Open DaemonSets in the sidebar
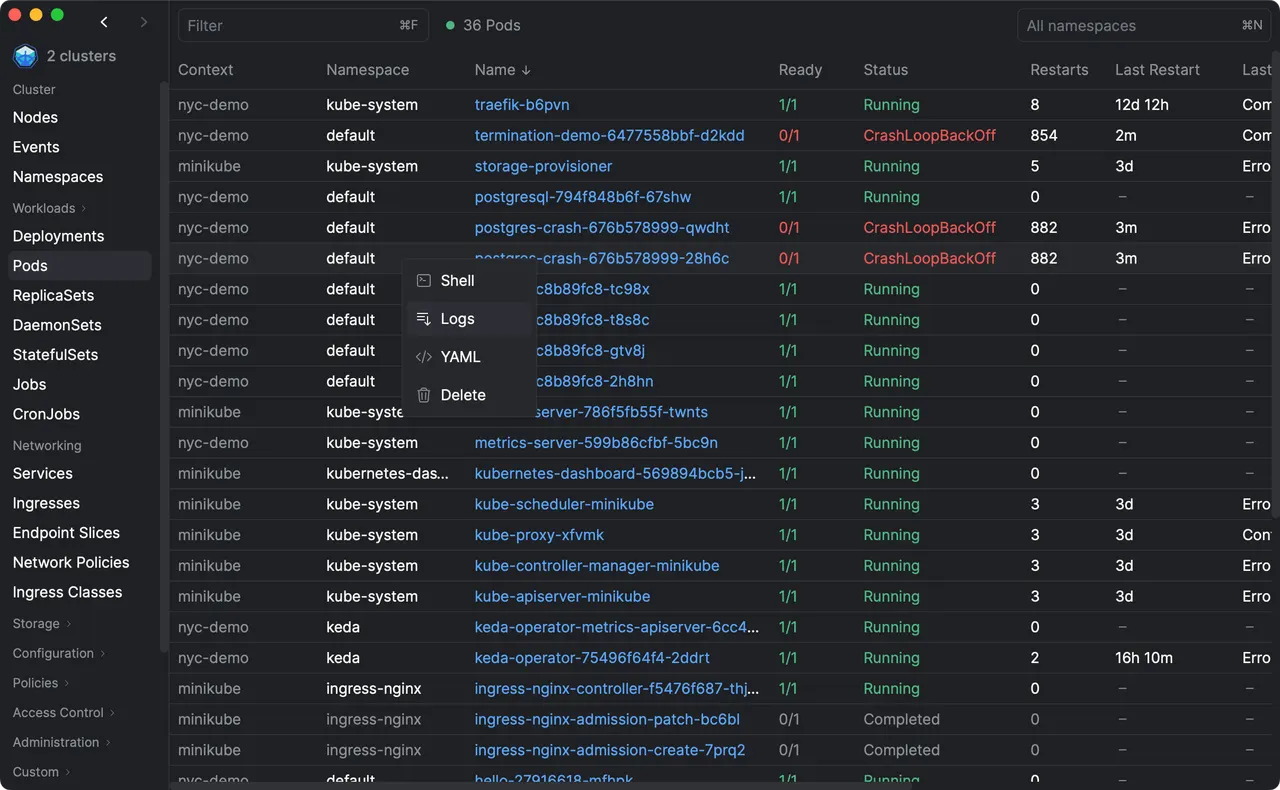Image resolution: width=1280 pixels, height=790 pixels. tap(57, 325)
